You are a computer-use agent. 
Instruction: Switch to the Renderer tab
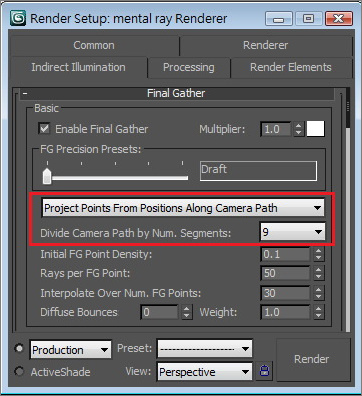point(265,45)
